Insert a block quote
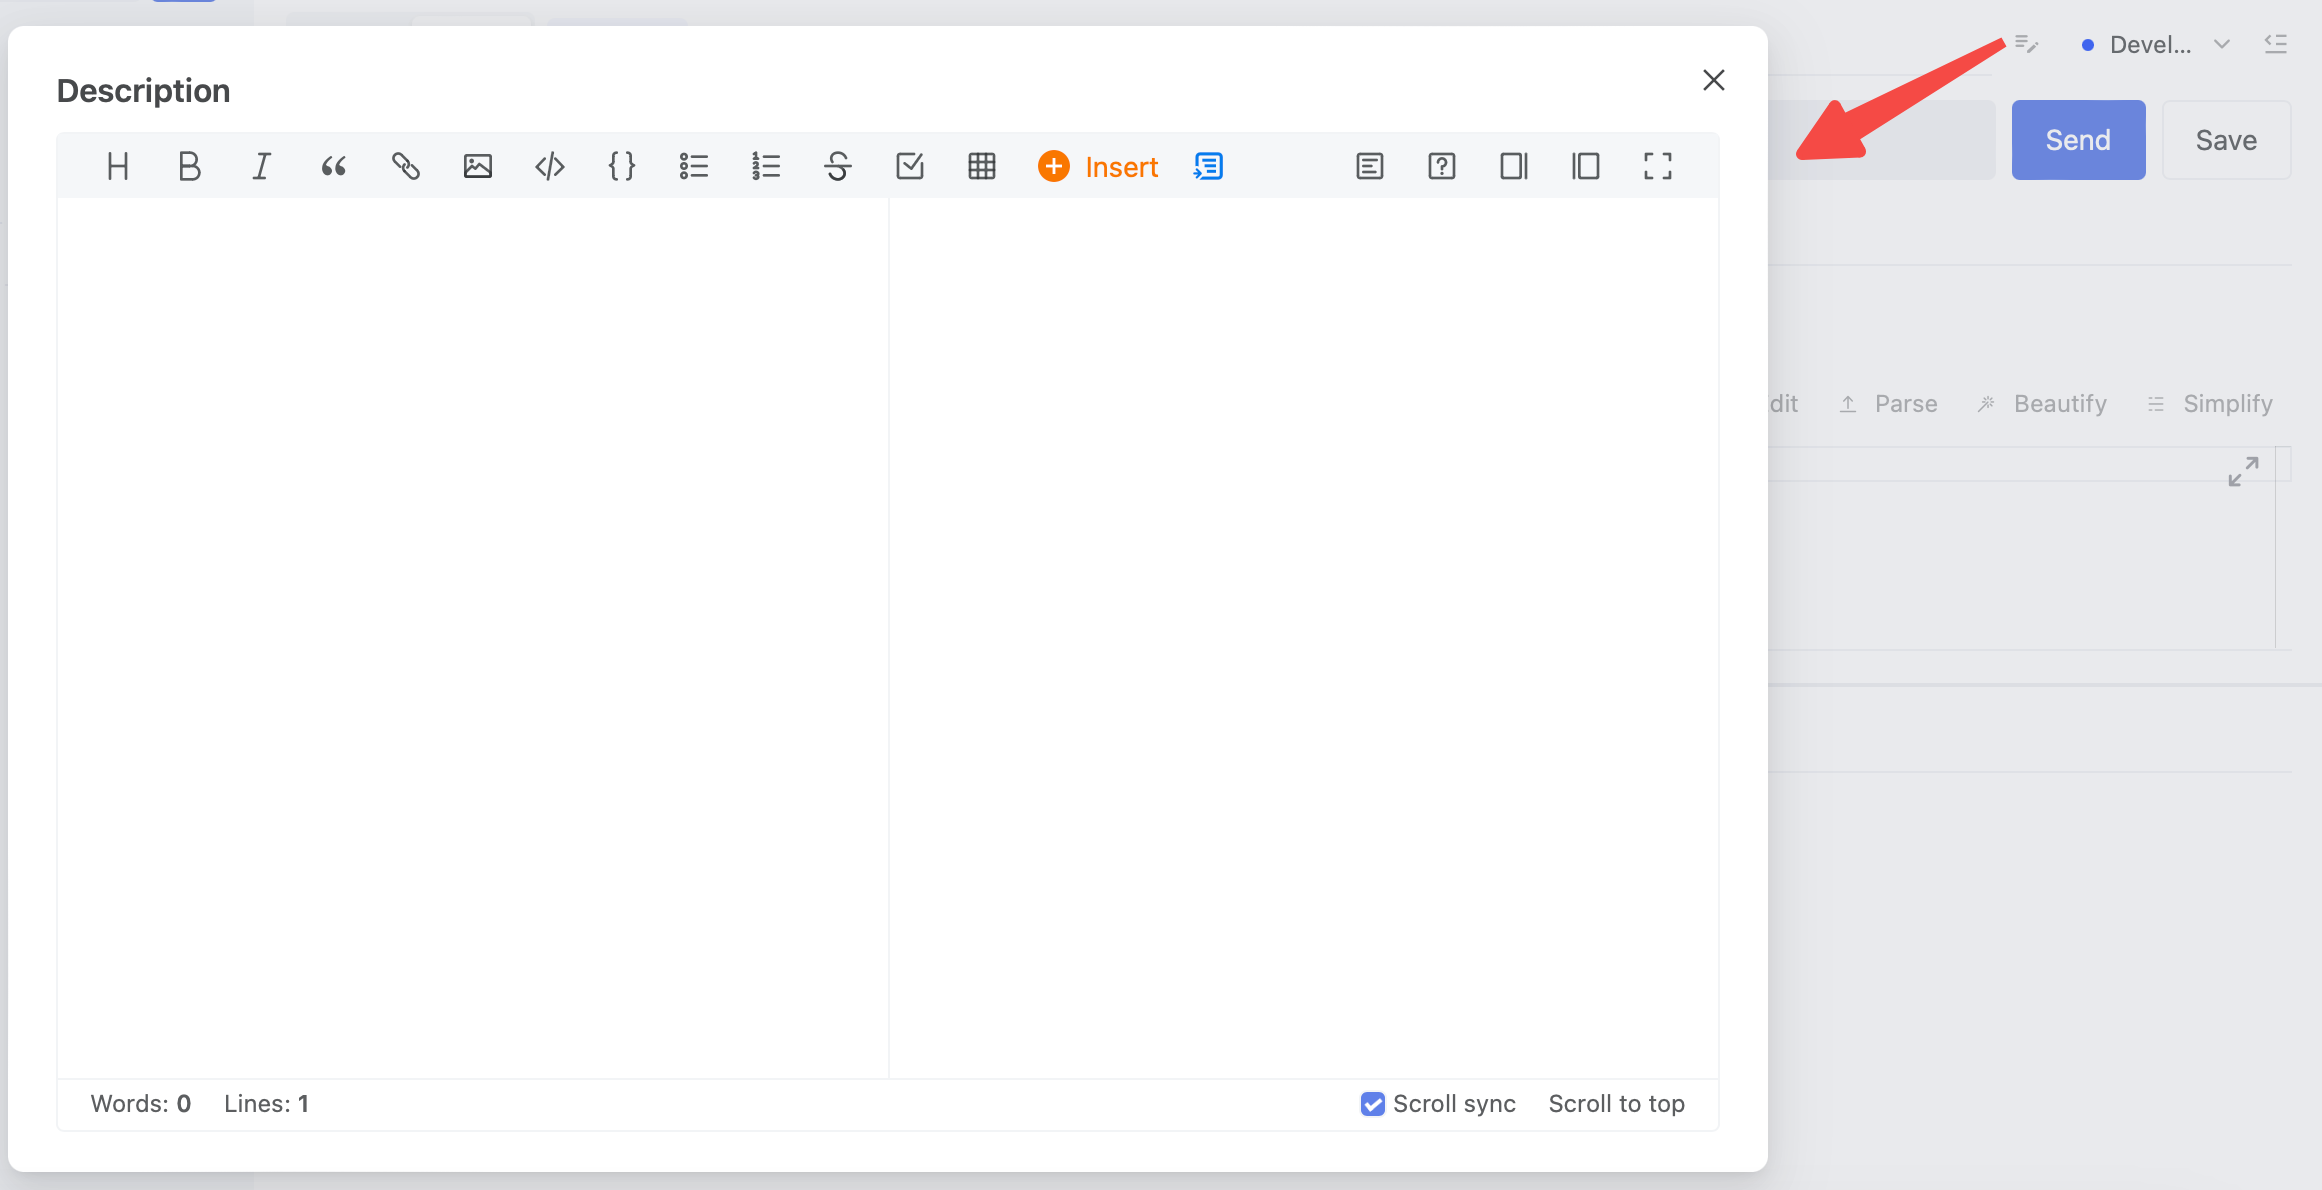Screen dimensions: 2322x1190 click(x=334, y=166)
